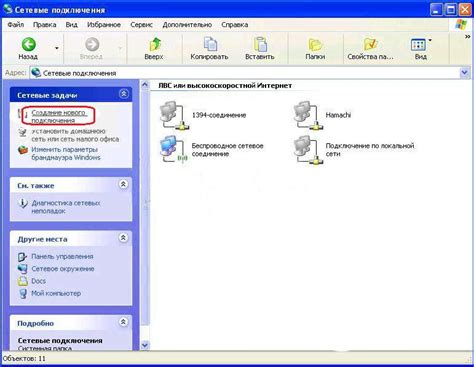The height and width of the screenshot is (367, 474).
Task: Click the network diagnostics info icon
Action: tap(22, 203)
